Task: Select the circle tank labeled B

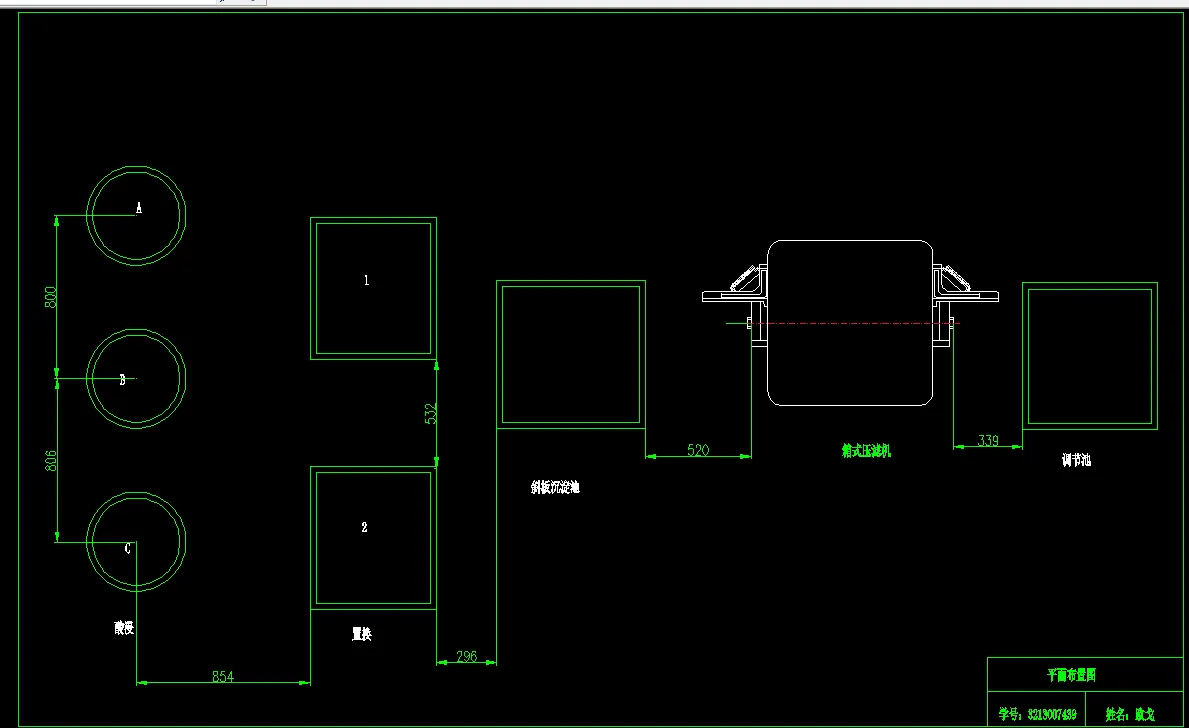Action: [x=136, y=379]
